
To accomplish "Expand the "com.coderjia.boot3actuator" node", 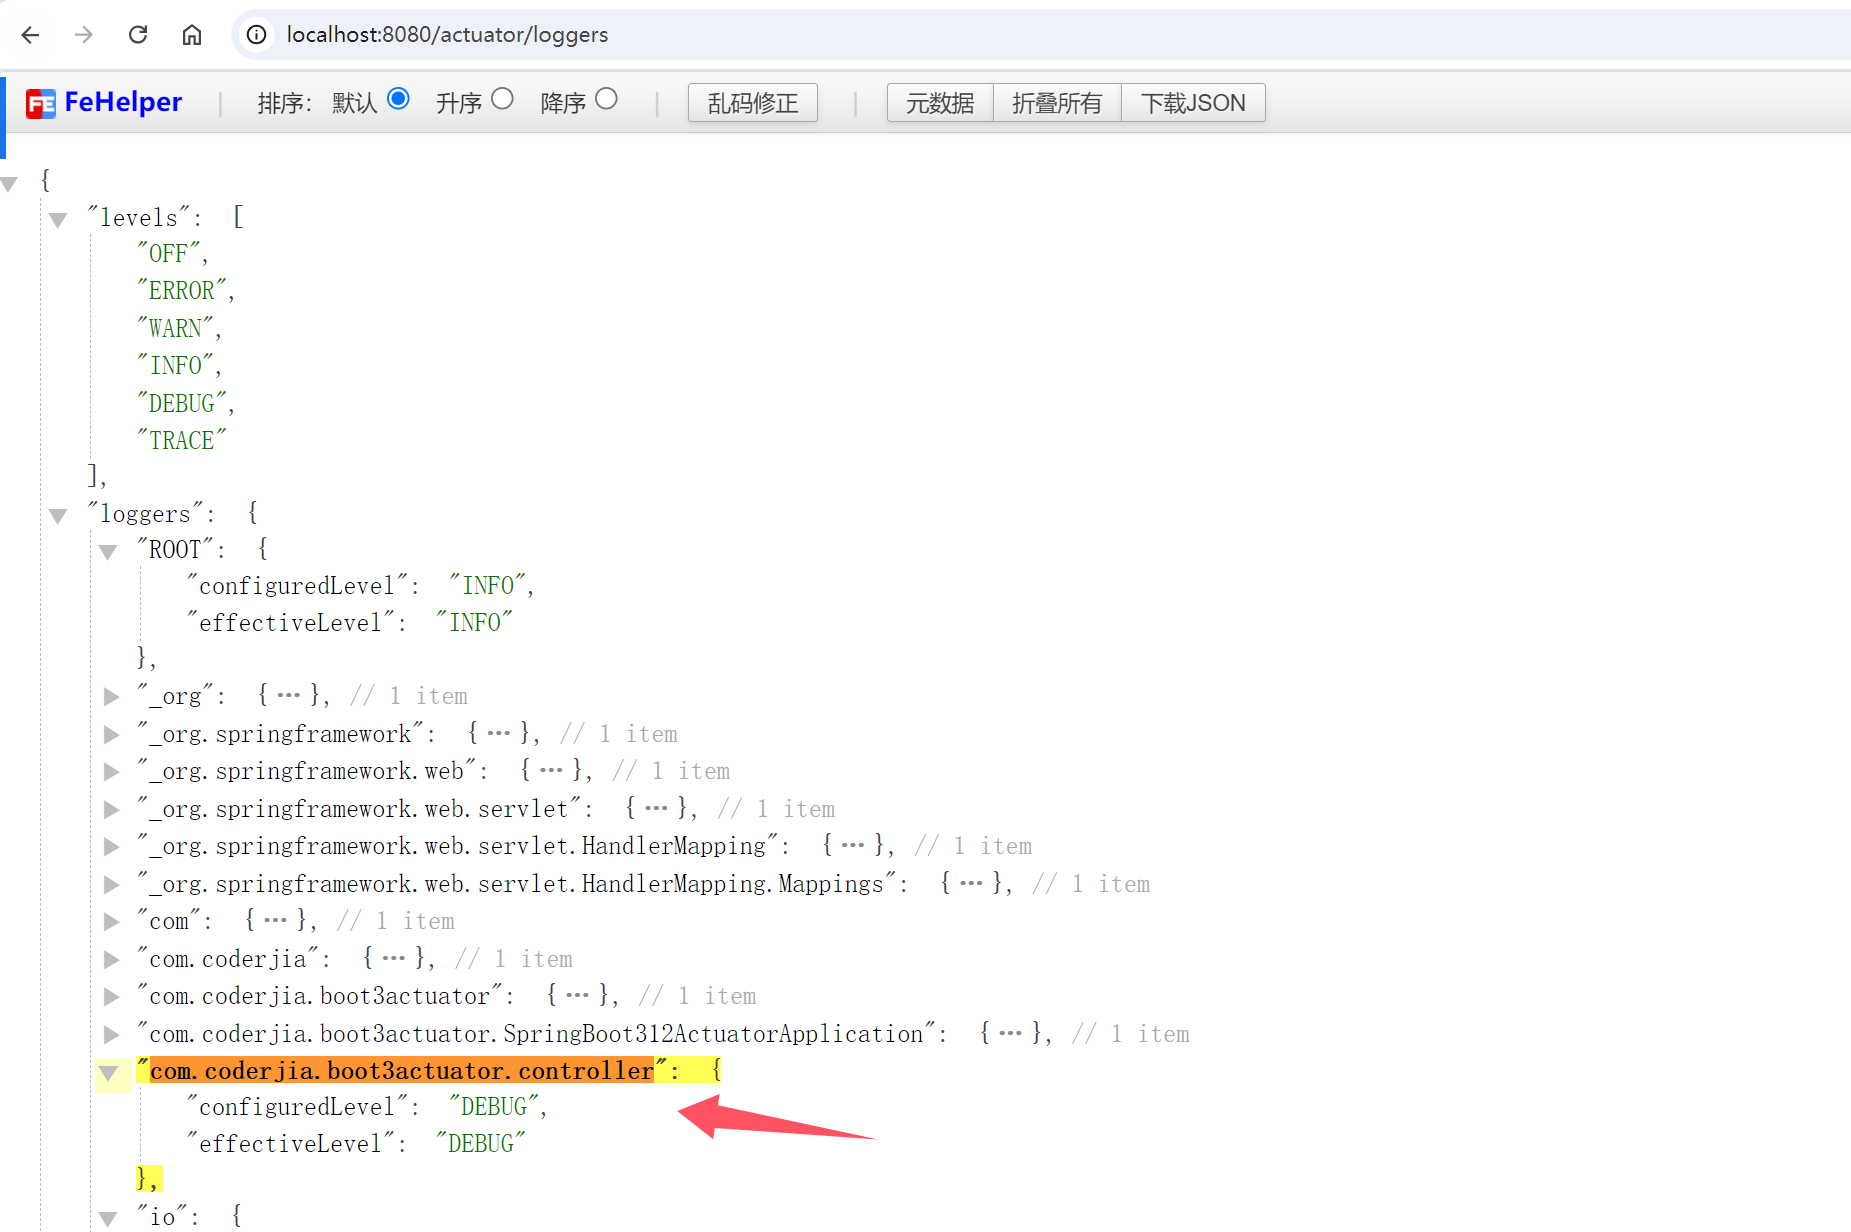I will [111, 996].
